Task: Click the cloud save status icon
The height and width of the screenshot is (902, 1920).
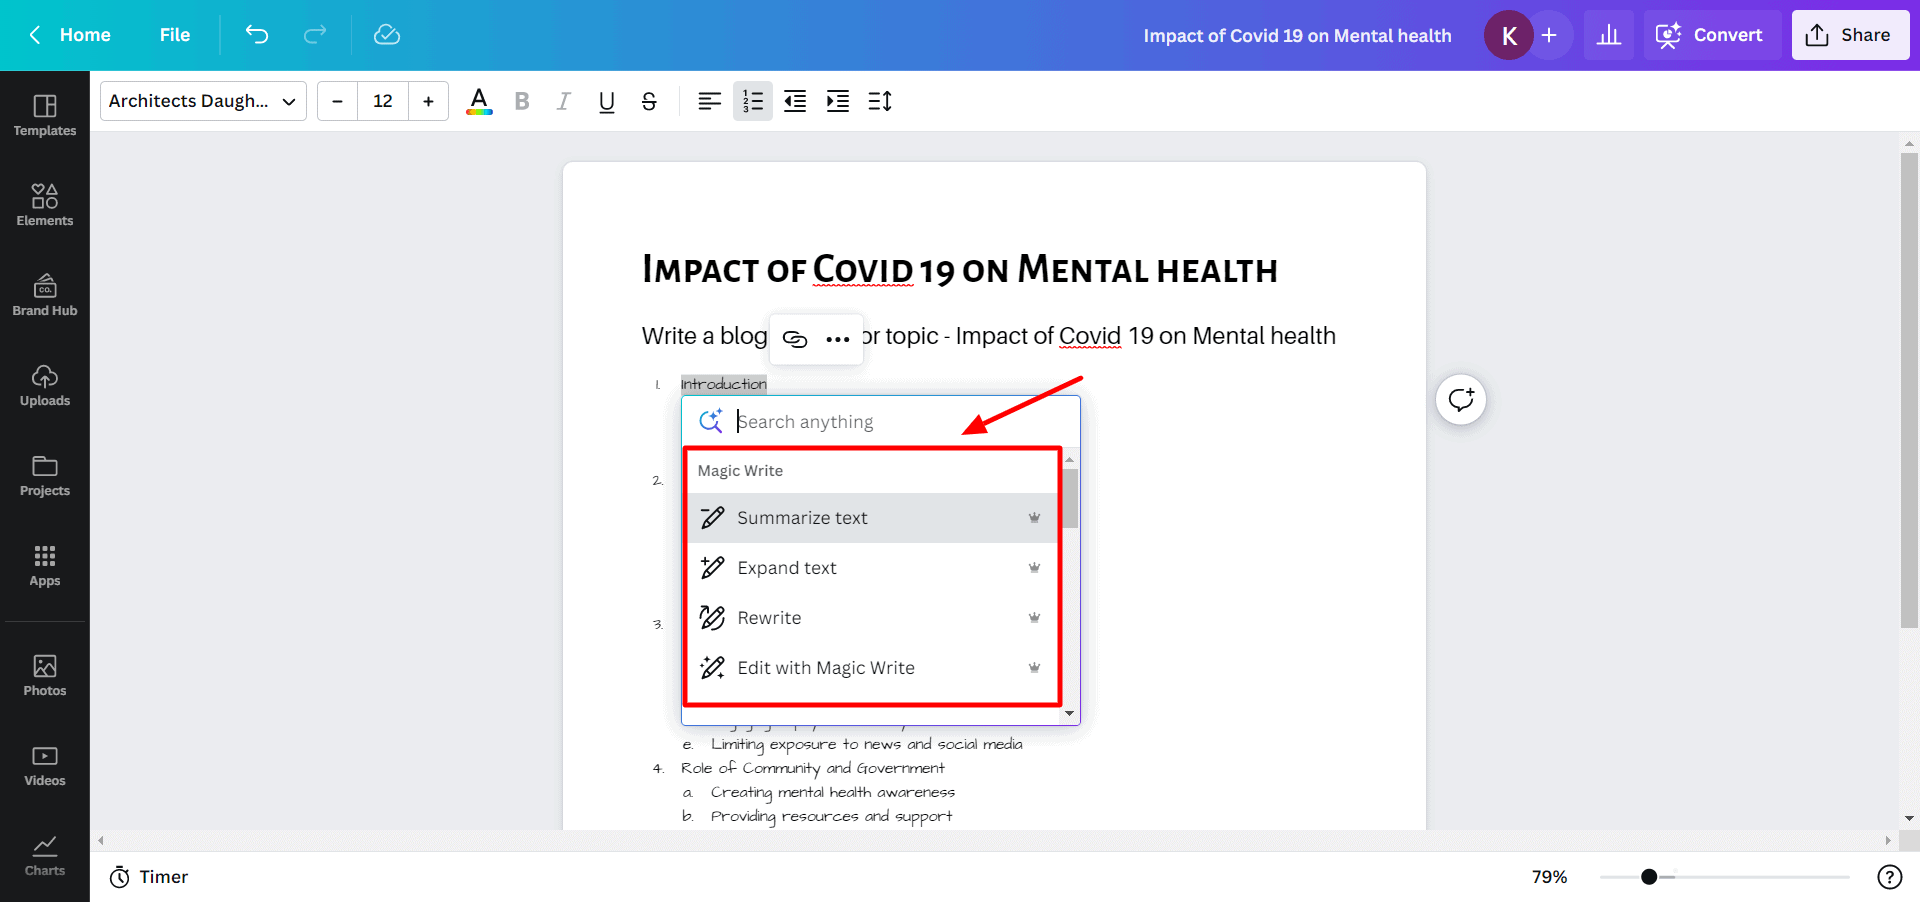Action: (x=386, y=35)
